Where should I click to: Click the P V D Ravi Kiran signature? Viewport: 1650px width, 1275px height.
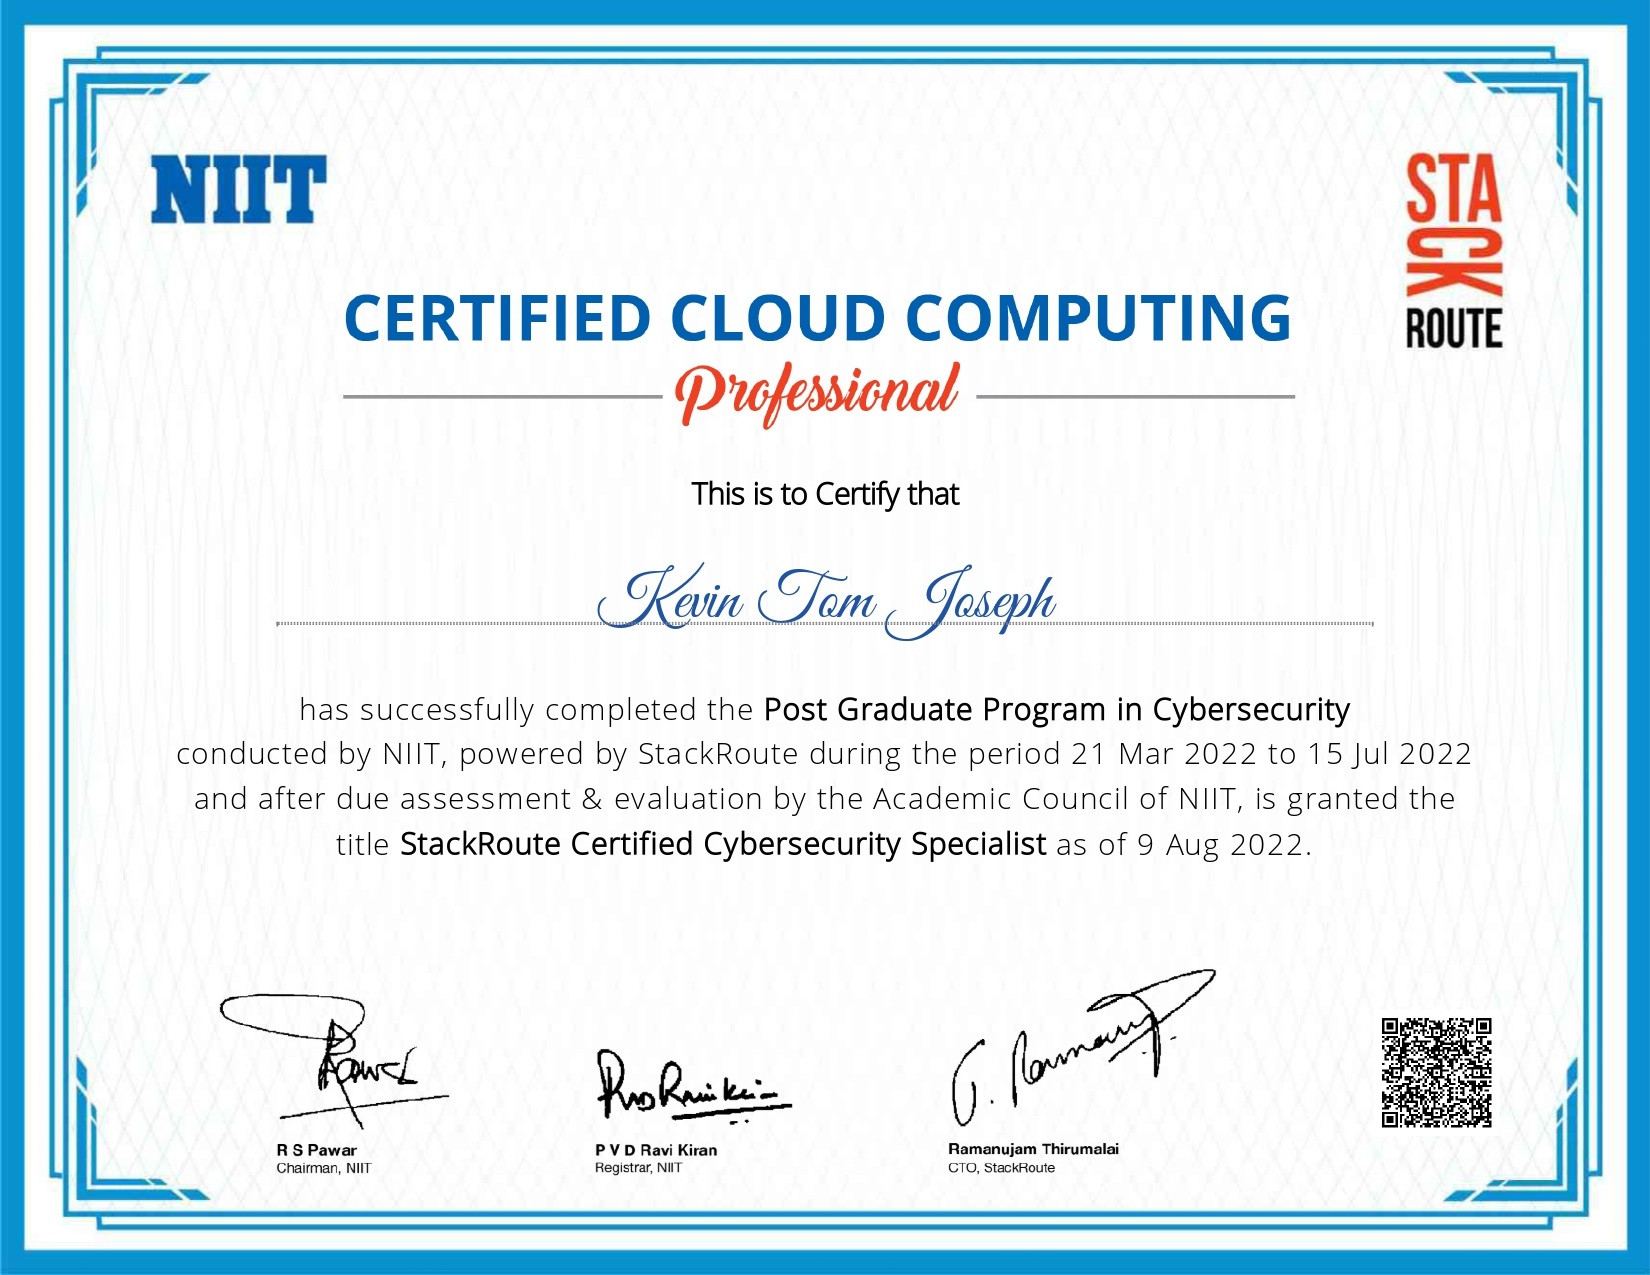(x=693, y=1086)
